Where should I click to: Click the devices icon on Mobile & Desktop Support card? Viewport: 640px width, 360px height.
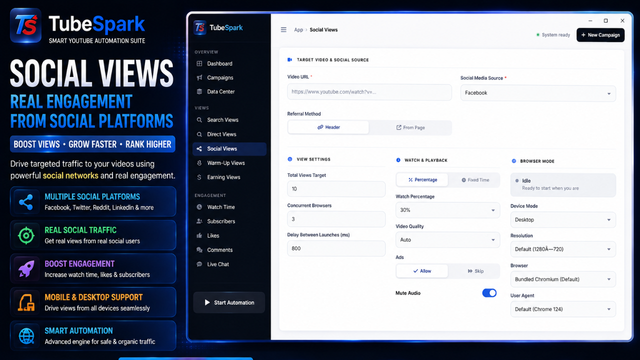26,303
